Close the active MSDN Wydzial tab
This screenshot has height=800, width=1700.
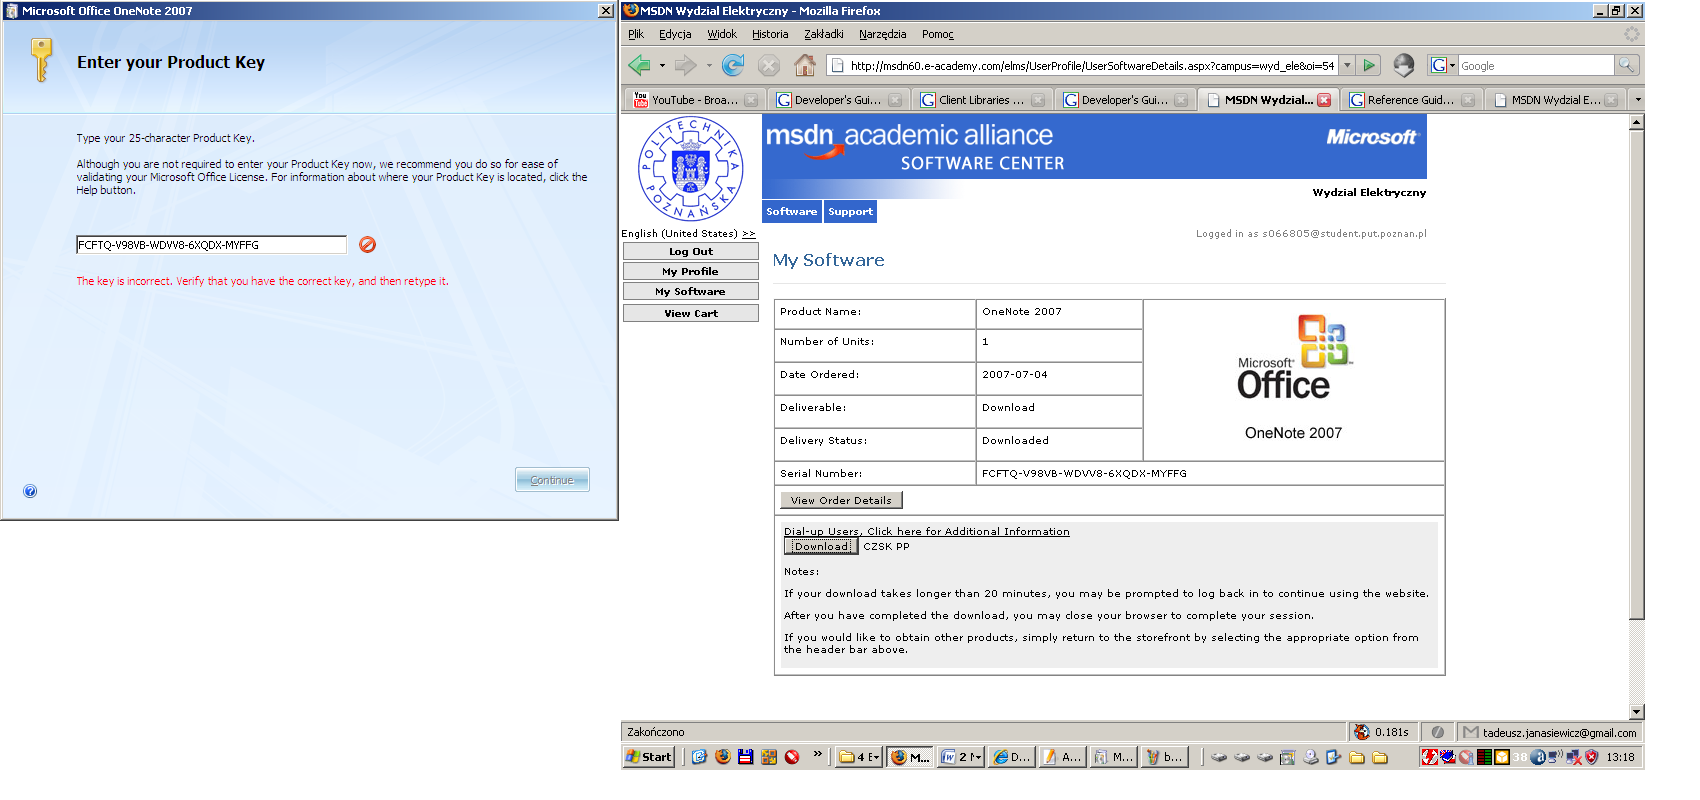[1324, 100]
